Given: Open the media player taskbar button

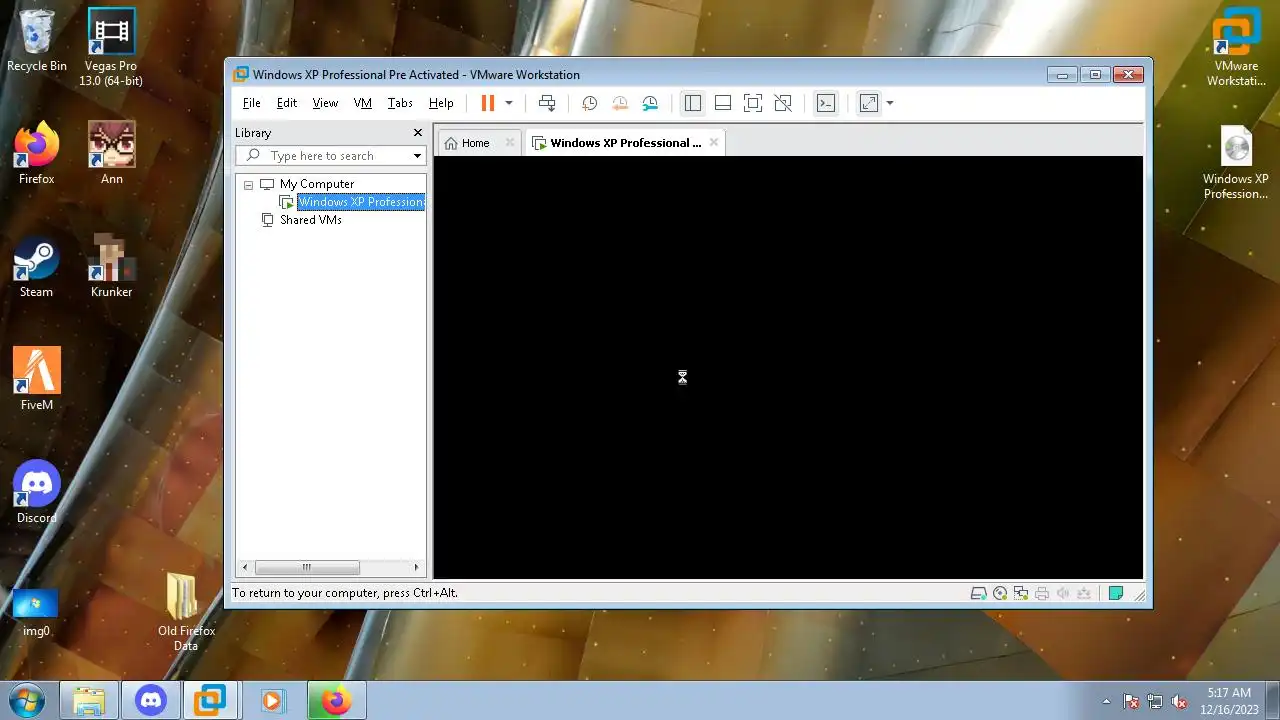Looking at the screenshot, I should [272, 701].
